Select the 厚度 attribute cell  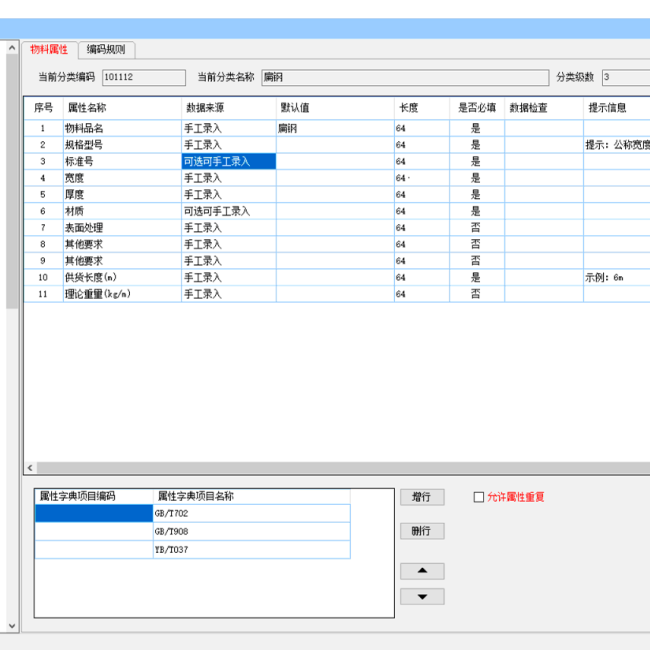click(122, 194)
